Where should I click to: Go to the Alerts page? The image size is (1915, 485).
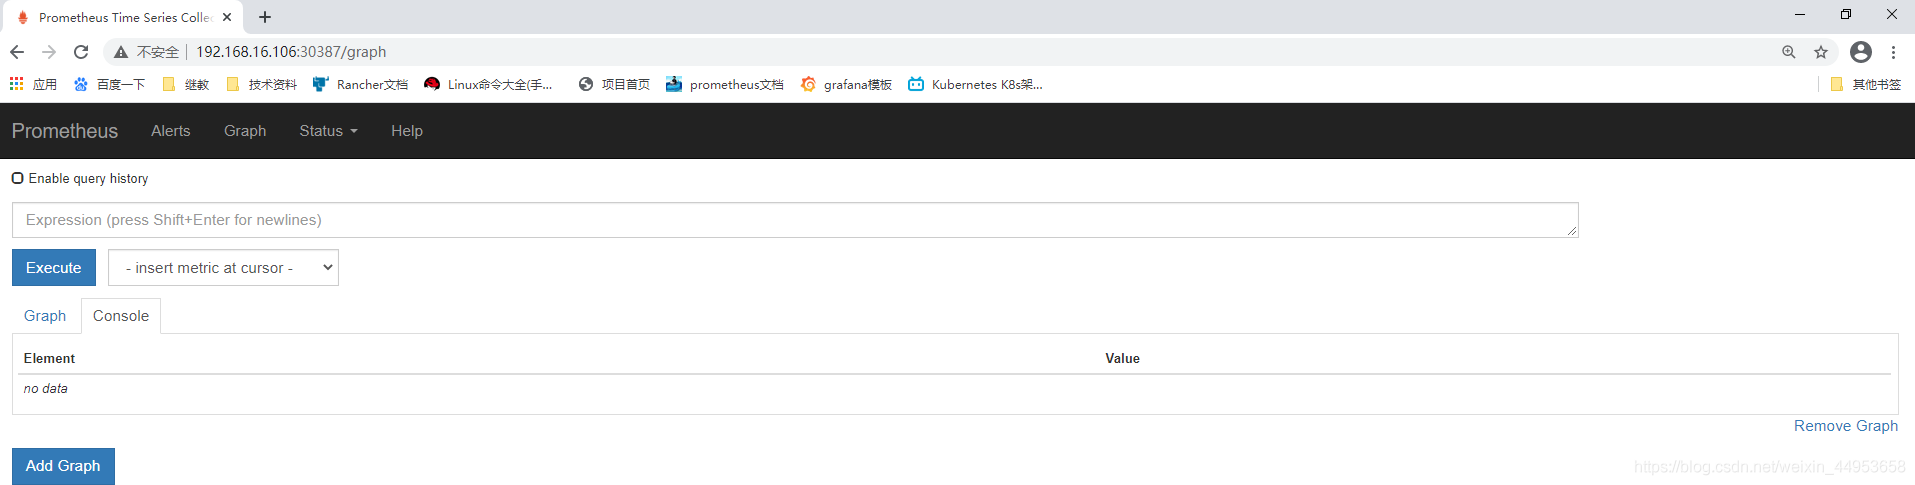(171, 131)
